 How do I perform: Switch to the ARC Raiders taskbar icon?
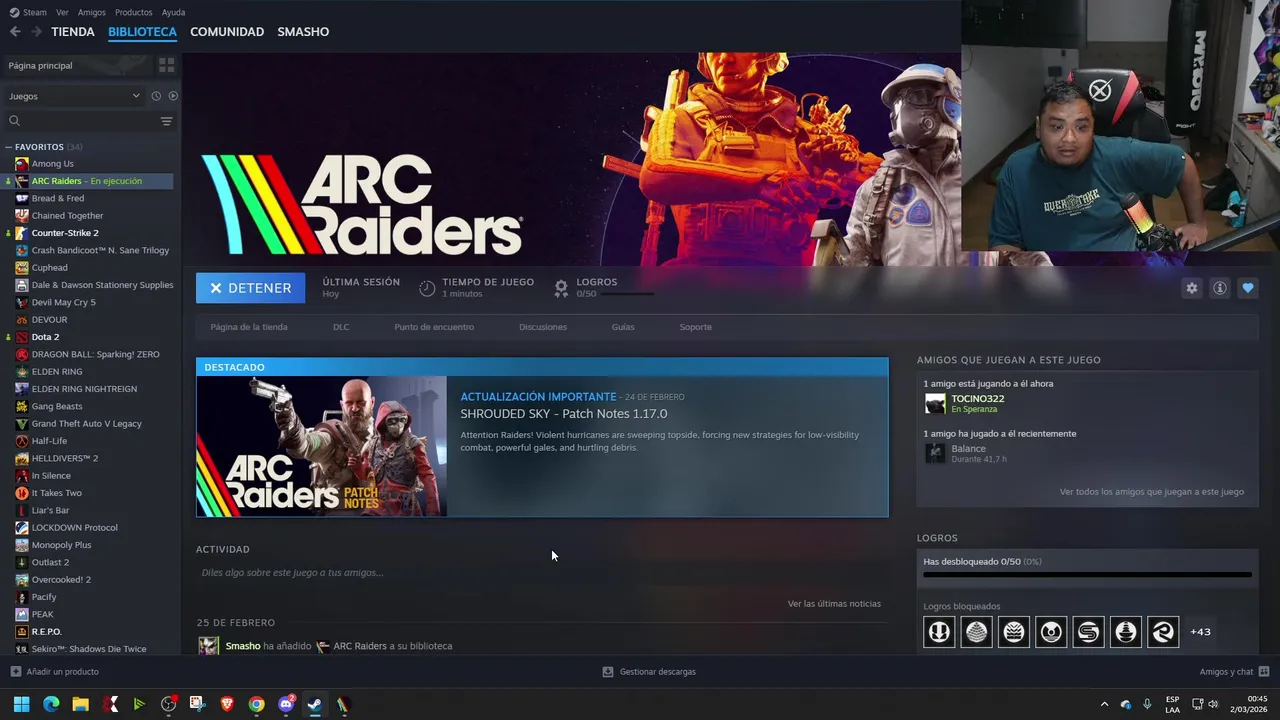tap(343, 704)
